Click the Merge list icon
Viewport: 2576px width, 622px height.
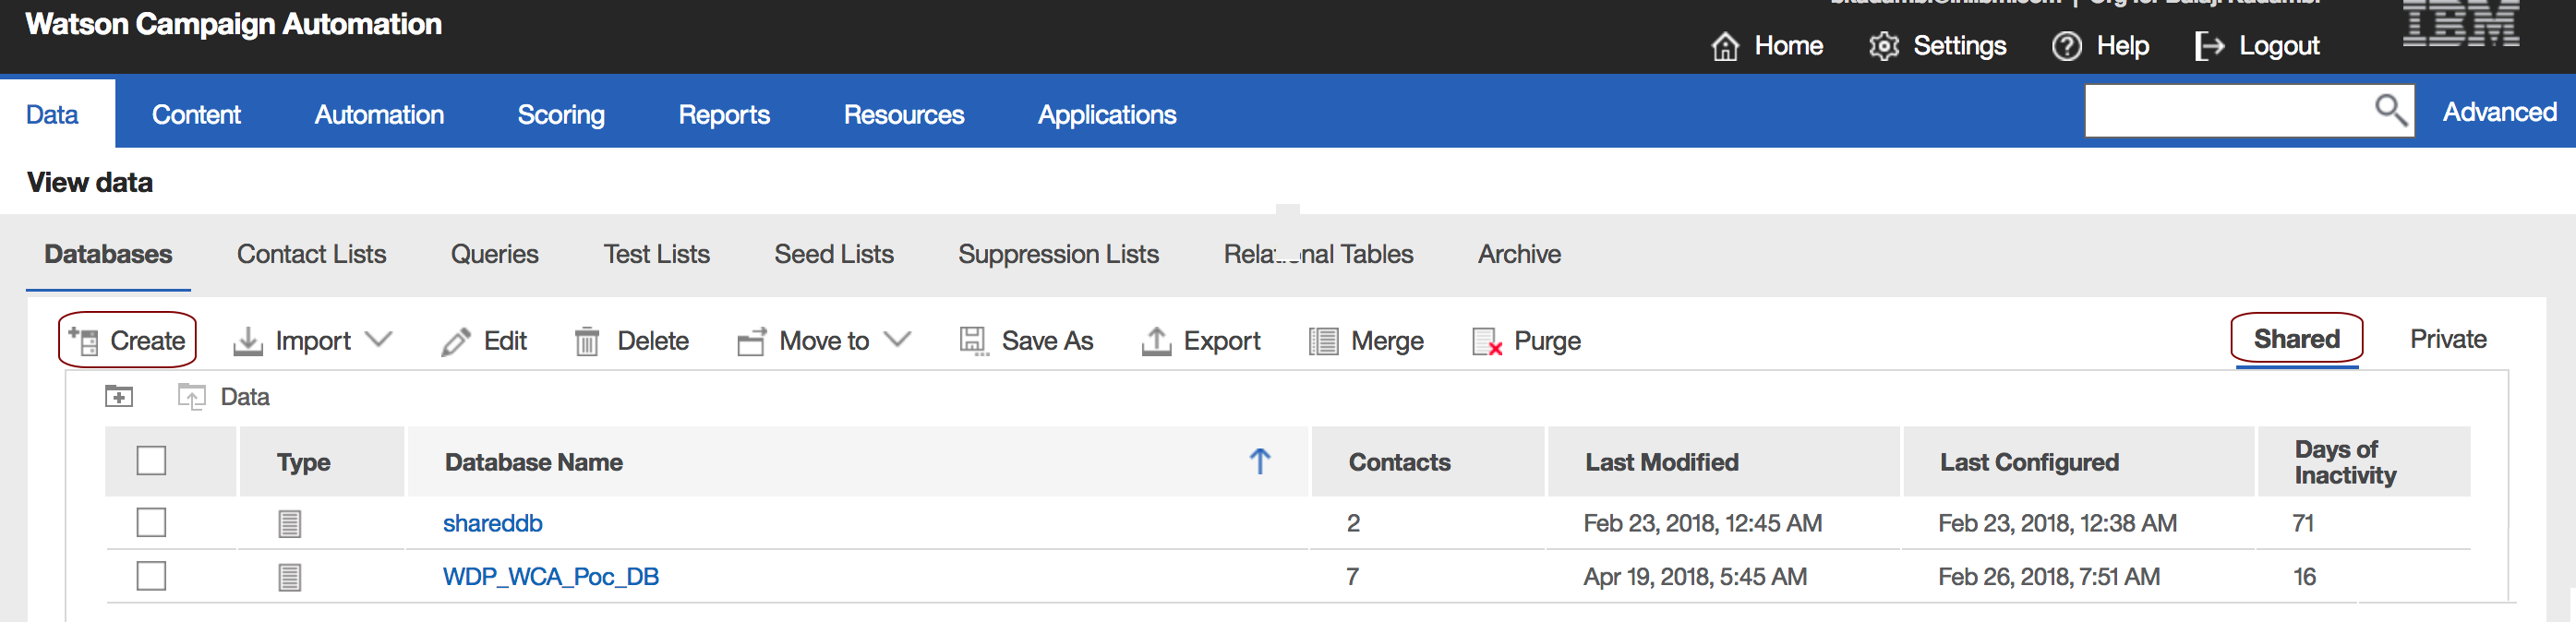[x=1323, y=341]
